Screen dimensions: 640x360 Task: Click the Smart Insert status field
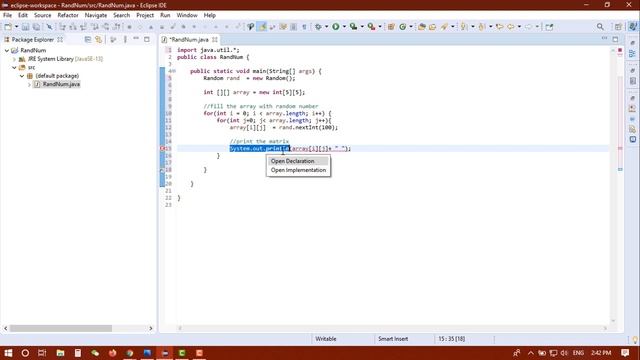(x=393, y=339)
